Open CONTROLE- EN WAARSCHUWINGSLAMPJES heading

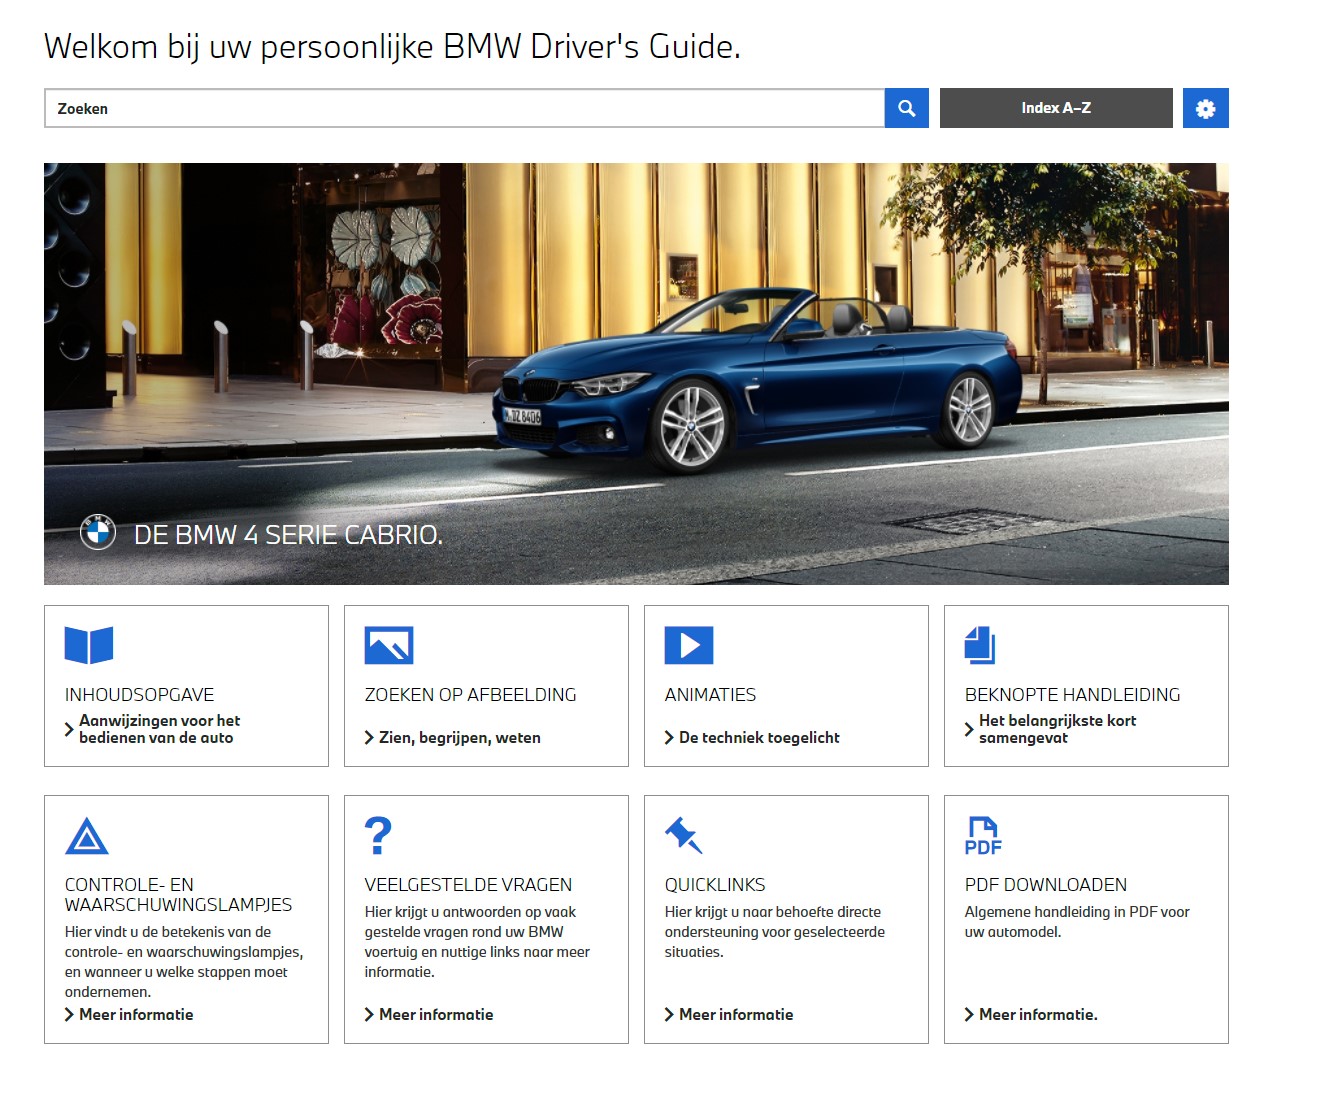[x=178, y=895]
